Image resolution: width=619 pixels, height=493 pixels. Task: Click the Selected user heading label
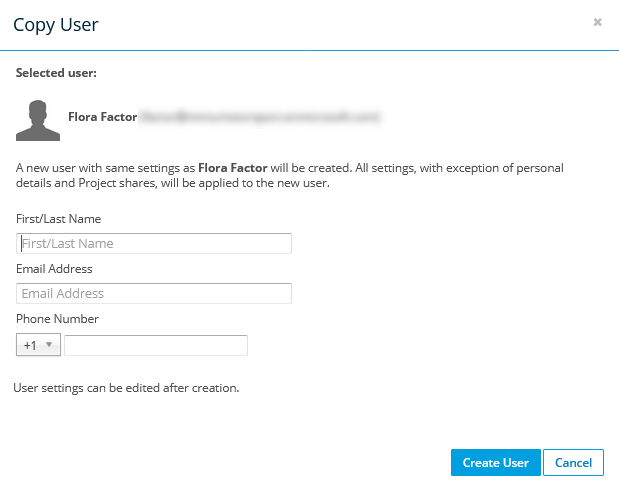(56, 73)
